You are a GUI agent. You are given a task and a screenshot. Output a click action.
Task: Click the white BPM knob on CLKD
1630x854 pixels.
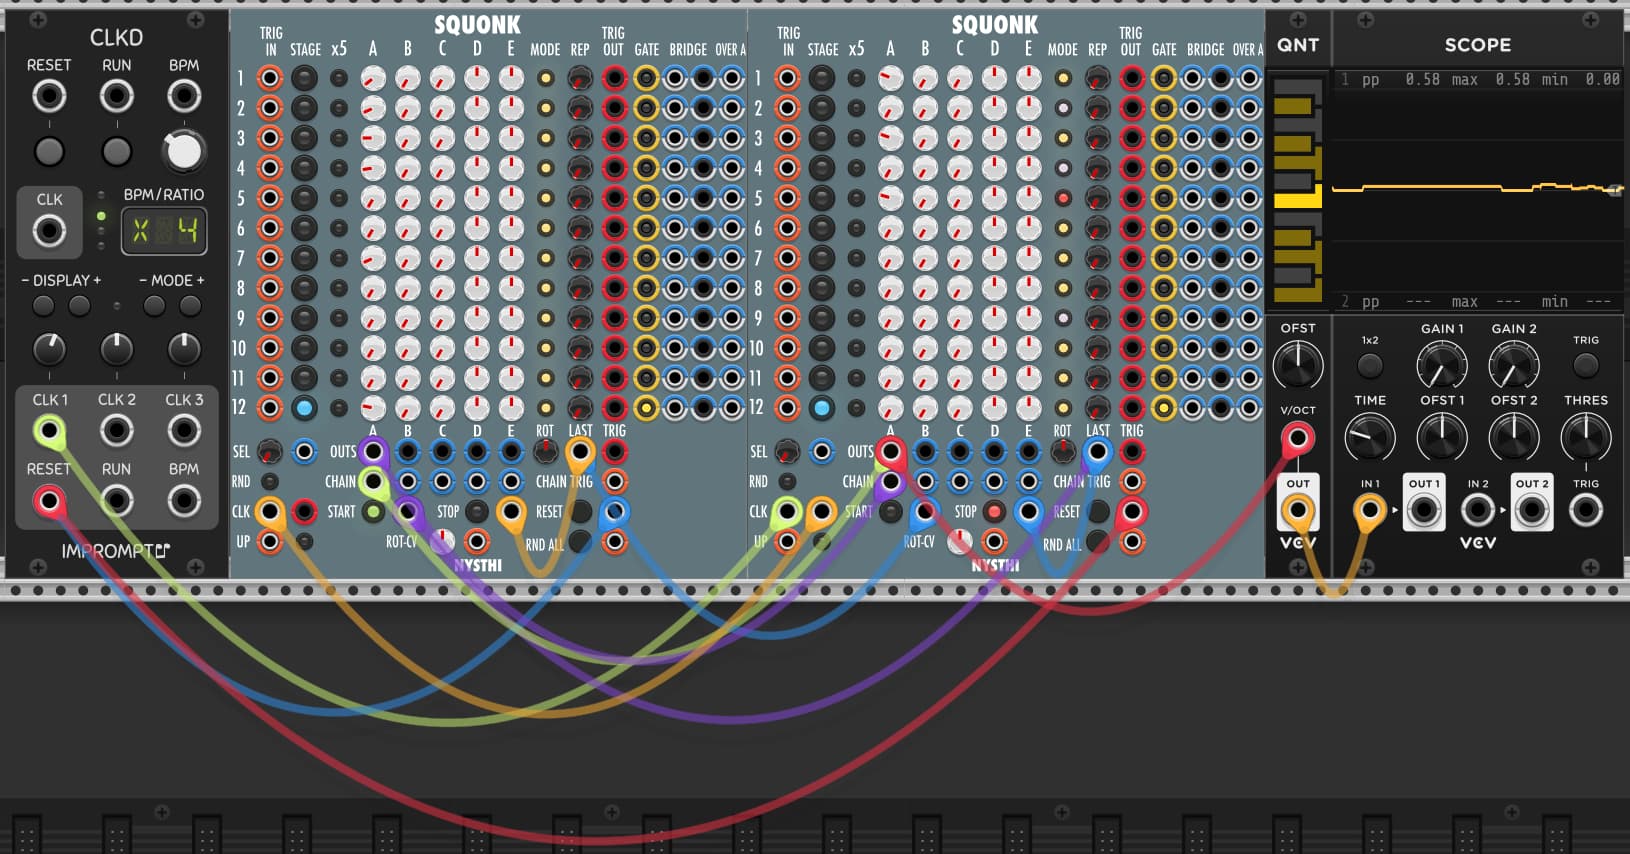(184, 152)
